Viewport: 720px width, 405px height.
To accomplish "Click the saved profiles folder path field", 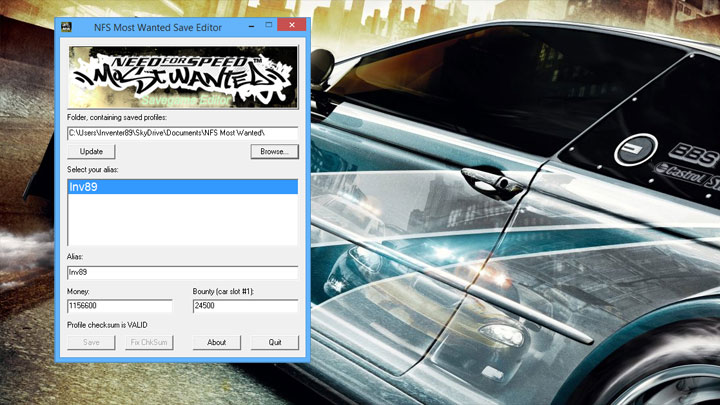I will (x=183, y=132).
